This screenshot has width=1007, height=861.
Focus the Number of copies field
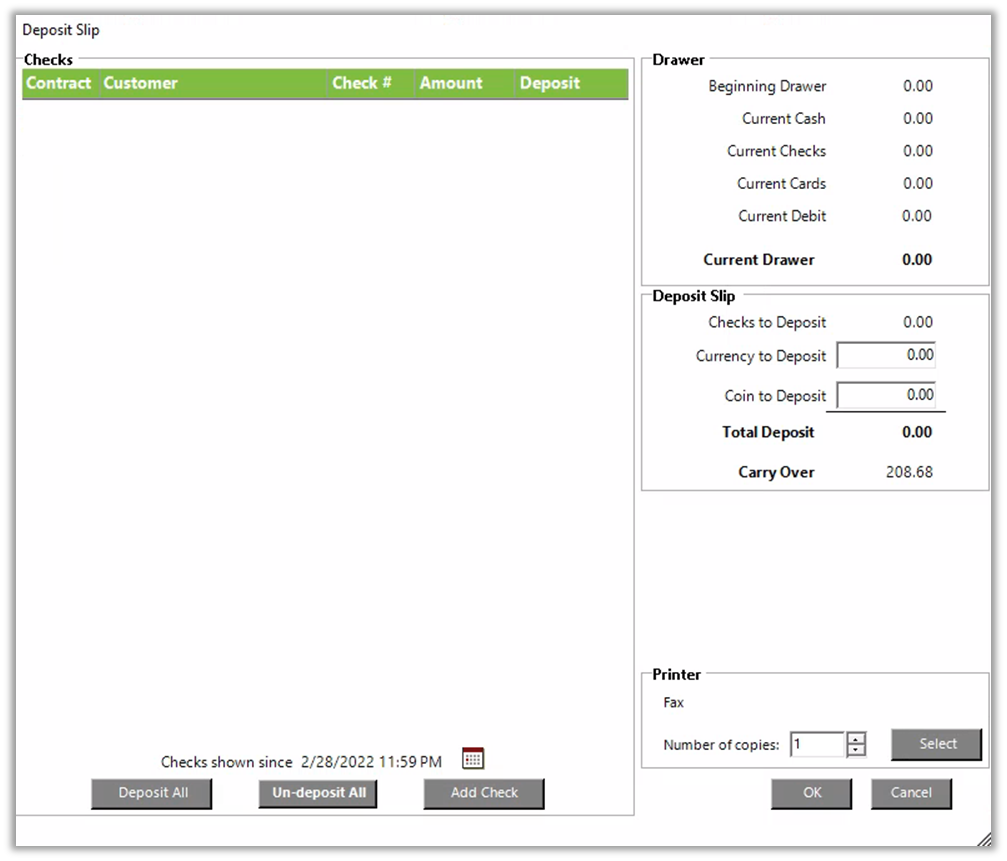point(817,745)
